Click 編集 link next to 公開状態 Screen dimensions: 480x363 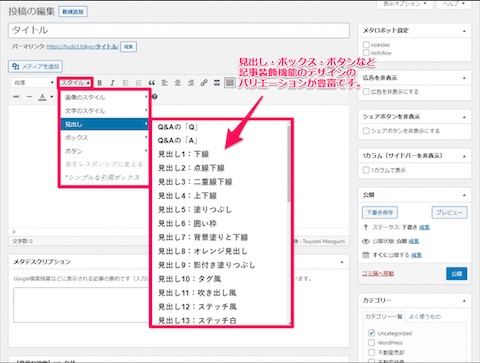[414, 241]
